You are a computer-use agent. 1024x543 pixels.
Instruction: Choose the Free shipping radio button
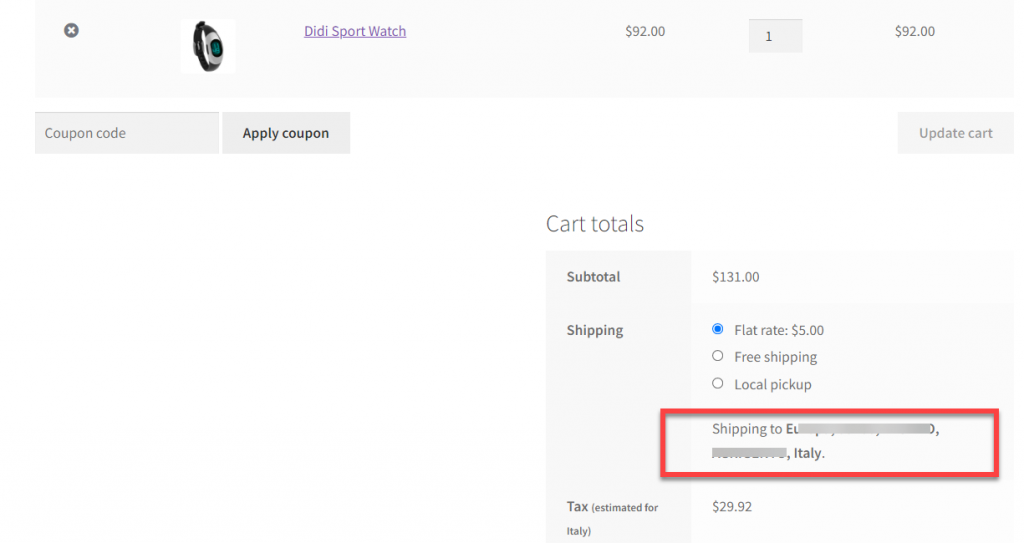click(718, 356)
